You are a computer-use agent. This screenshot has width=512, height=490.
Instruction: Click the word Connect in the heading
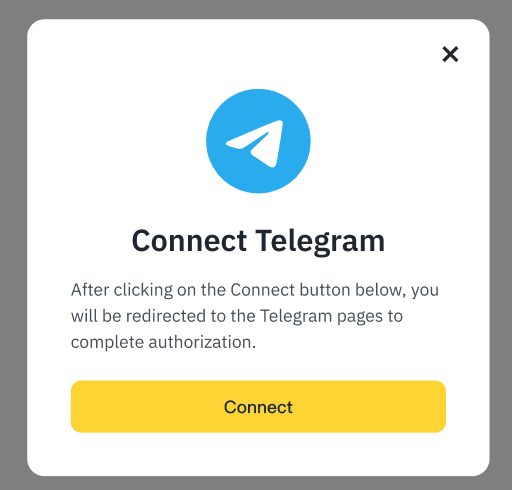(x=189, y=241)
